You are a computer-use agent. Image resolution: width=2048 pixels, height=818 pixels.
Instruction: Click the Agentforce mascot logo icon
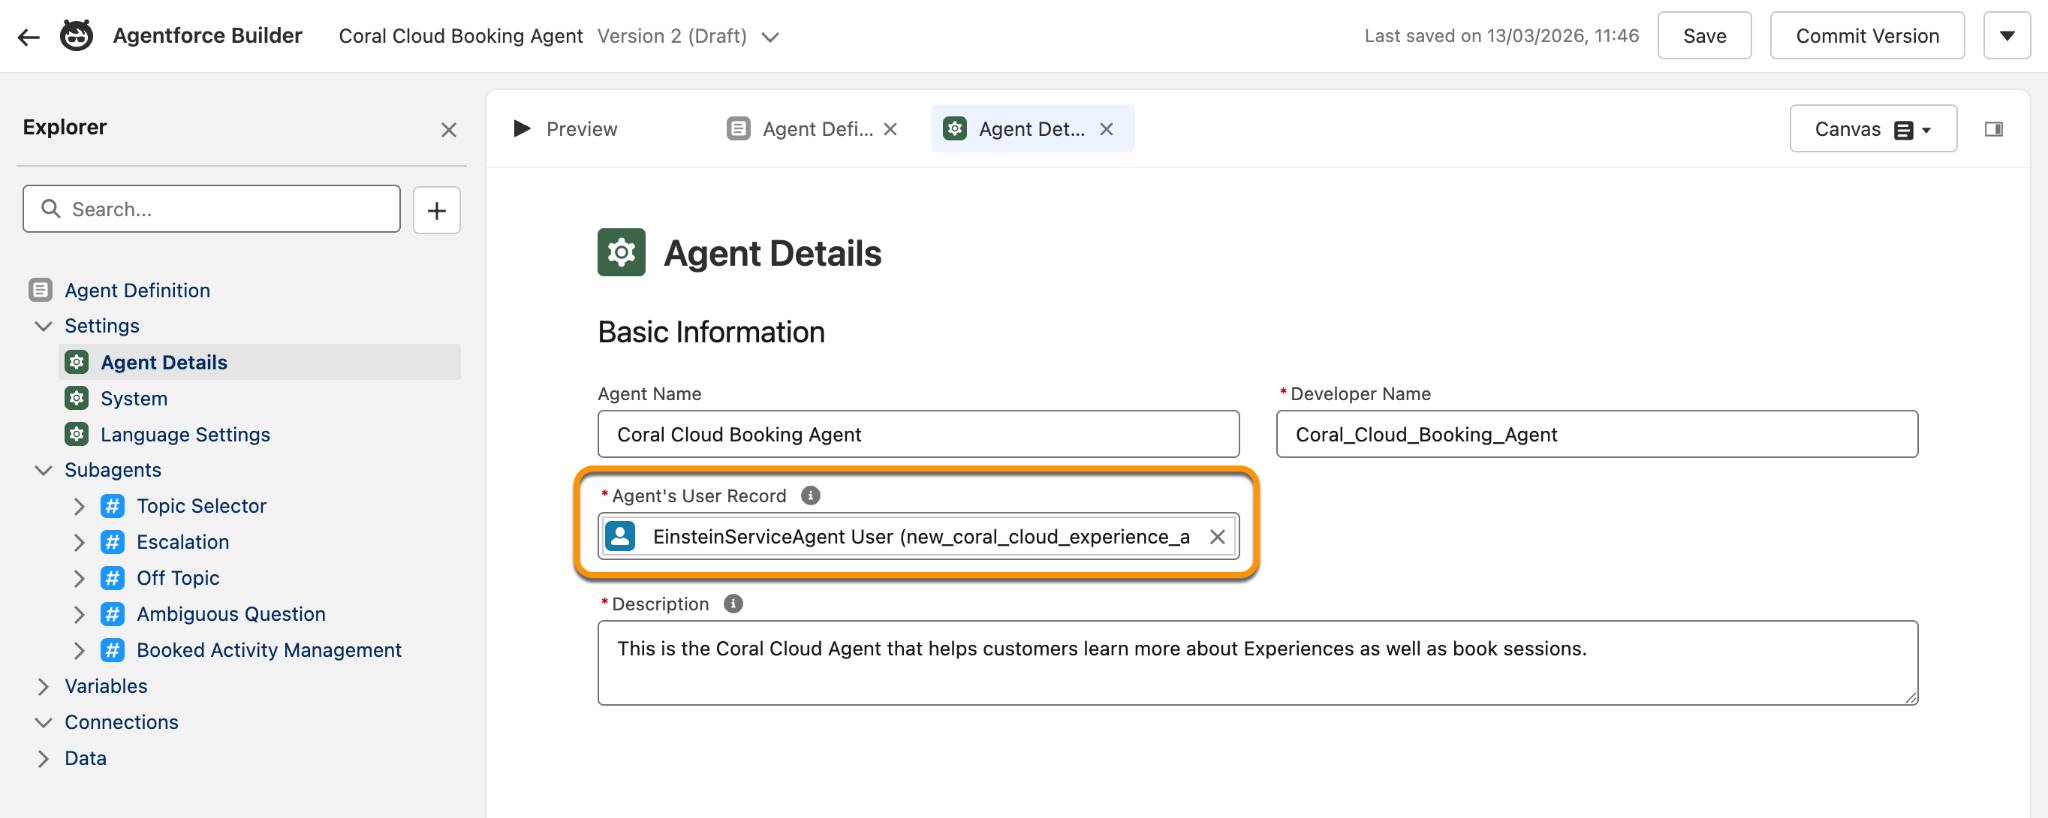pyautogui.click(x=77, y=35)
